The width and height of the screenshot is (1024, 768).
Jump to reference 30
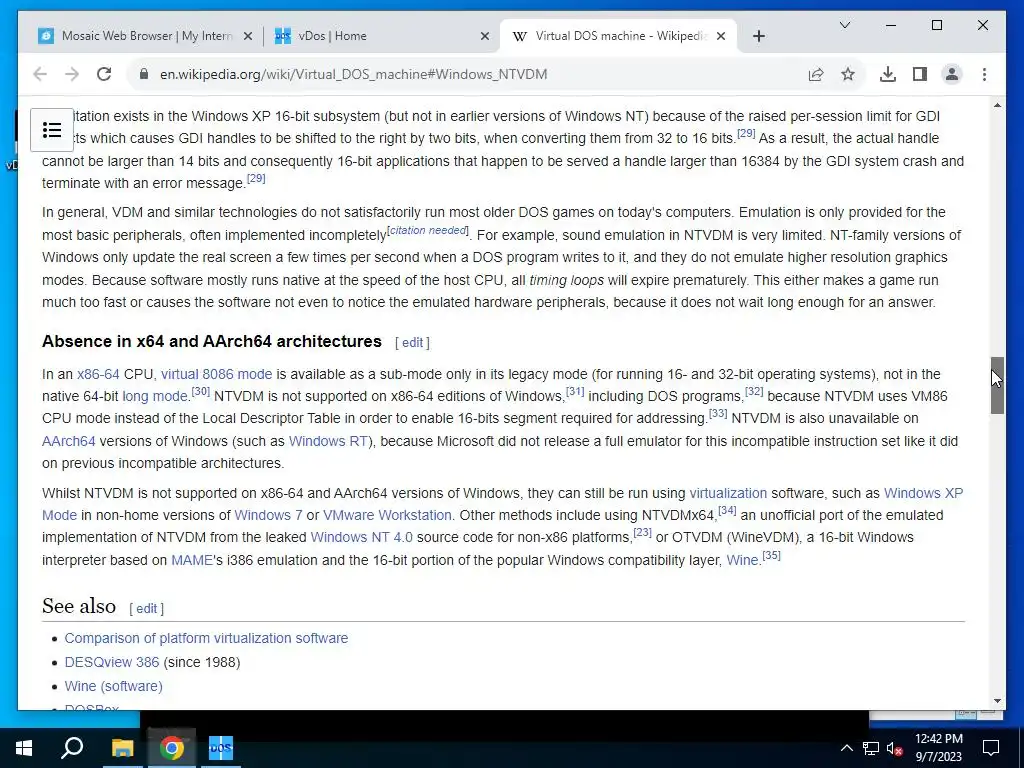click(200, 391)
